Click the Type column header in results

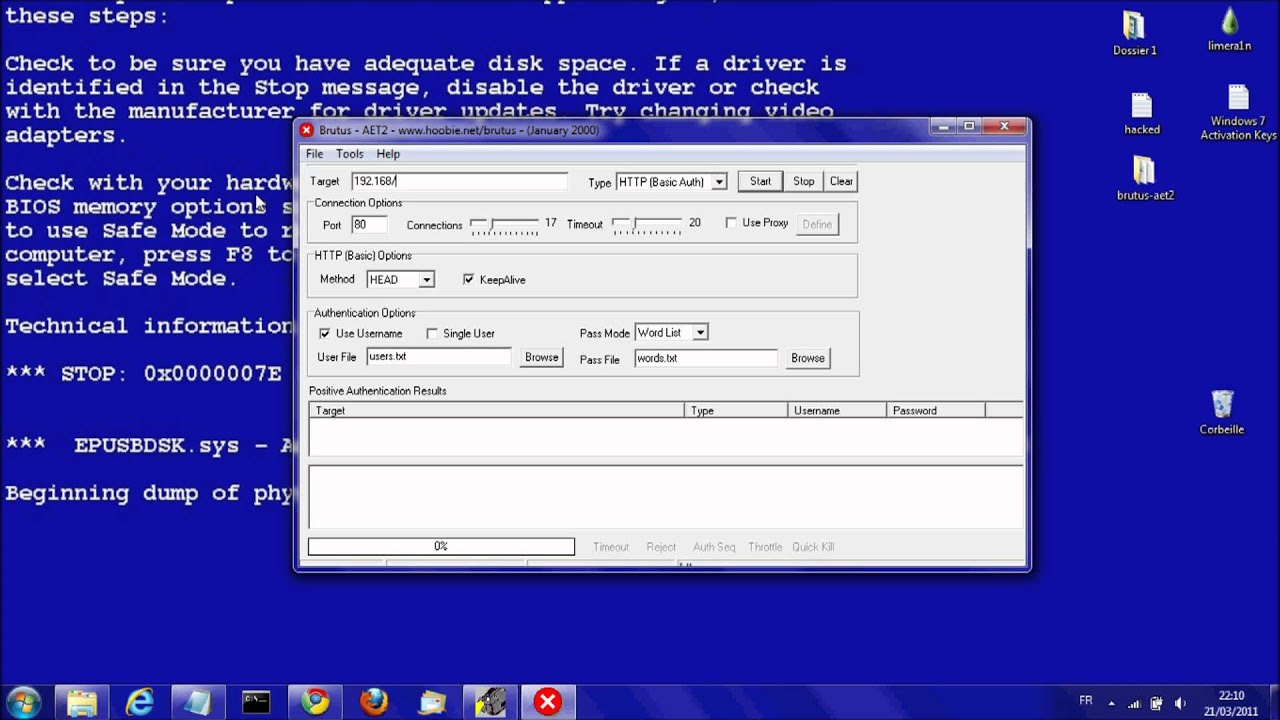tap(736, 411)
